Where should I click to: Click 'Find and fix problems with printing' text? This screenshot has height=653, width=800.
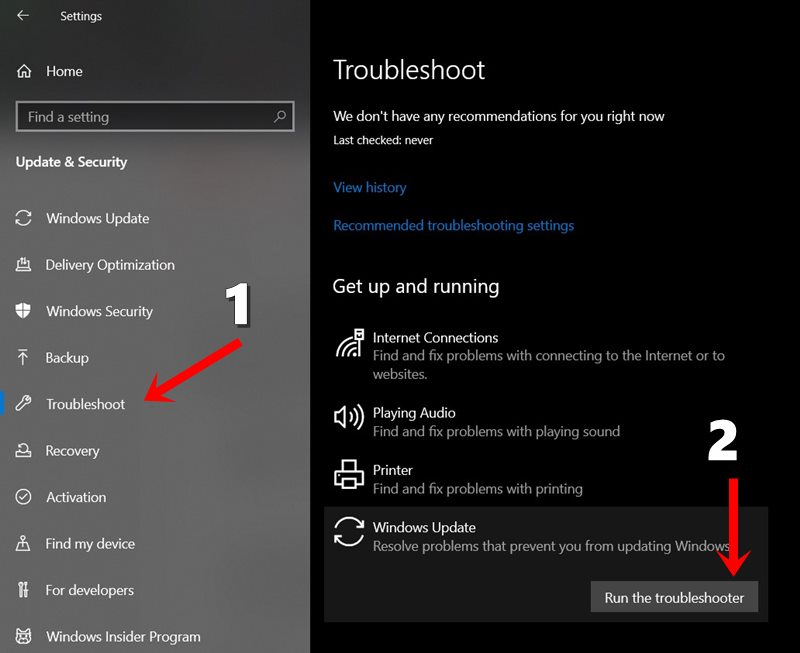[478, 489]
